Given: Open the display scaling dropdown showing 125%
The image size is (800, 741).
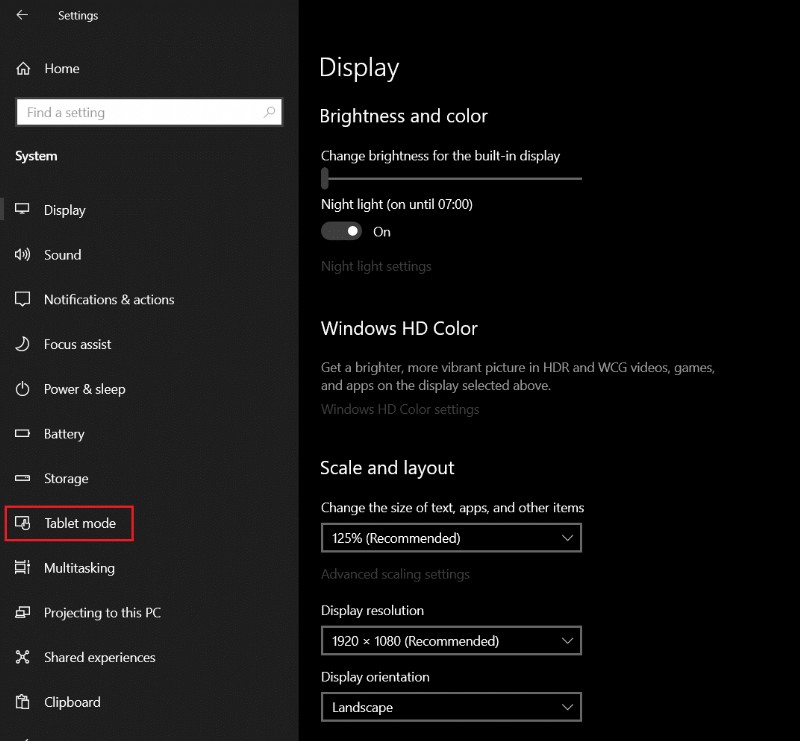Looking at the screenshot, I should coord(451,537).
